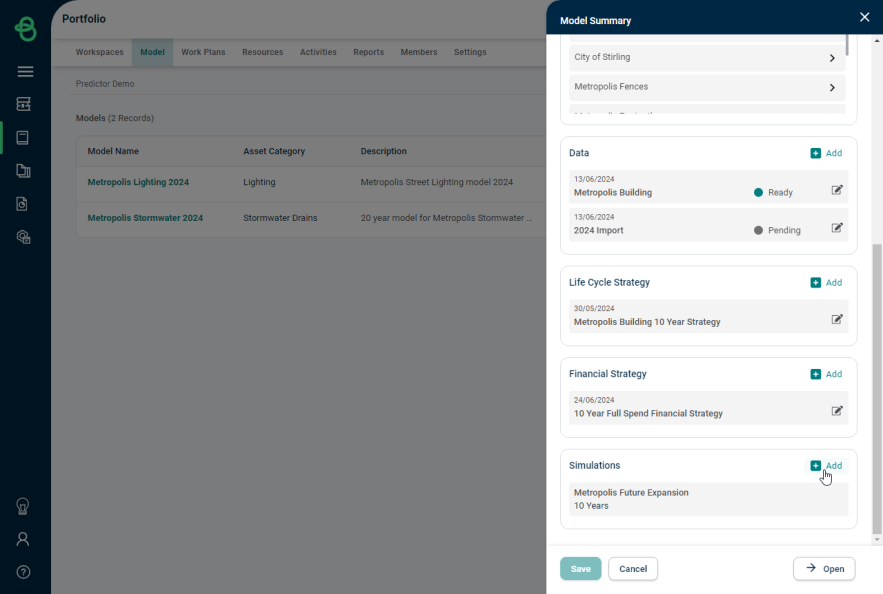Open the Metropolis Lighting 2024 model link

[x=138, y=182]
